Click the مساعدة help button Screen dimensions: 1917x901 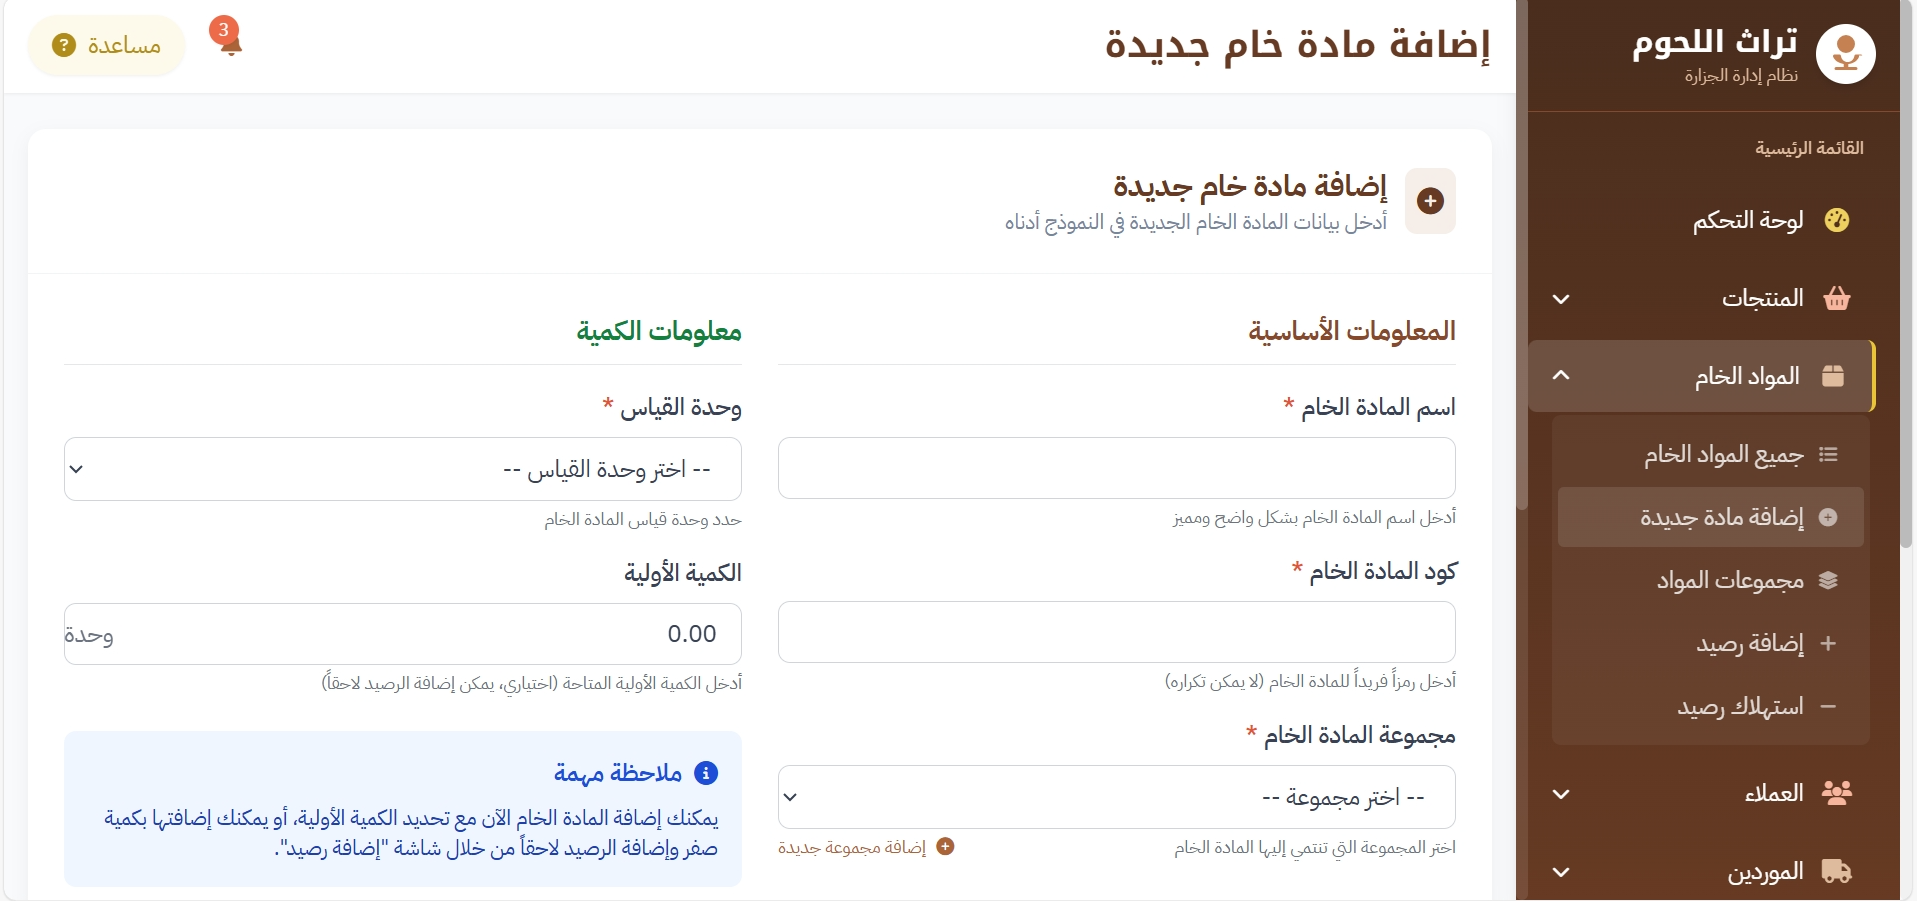[107, 46]
